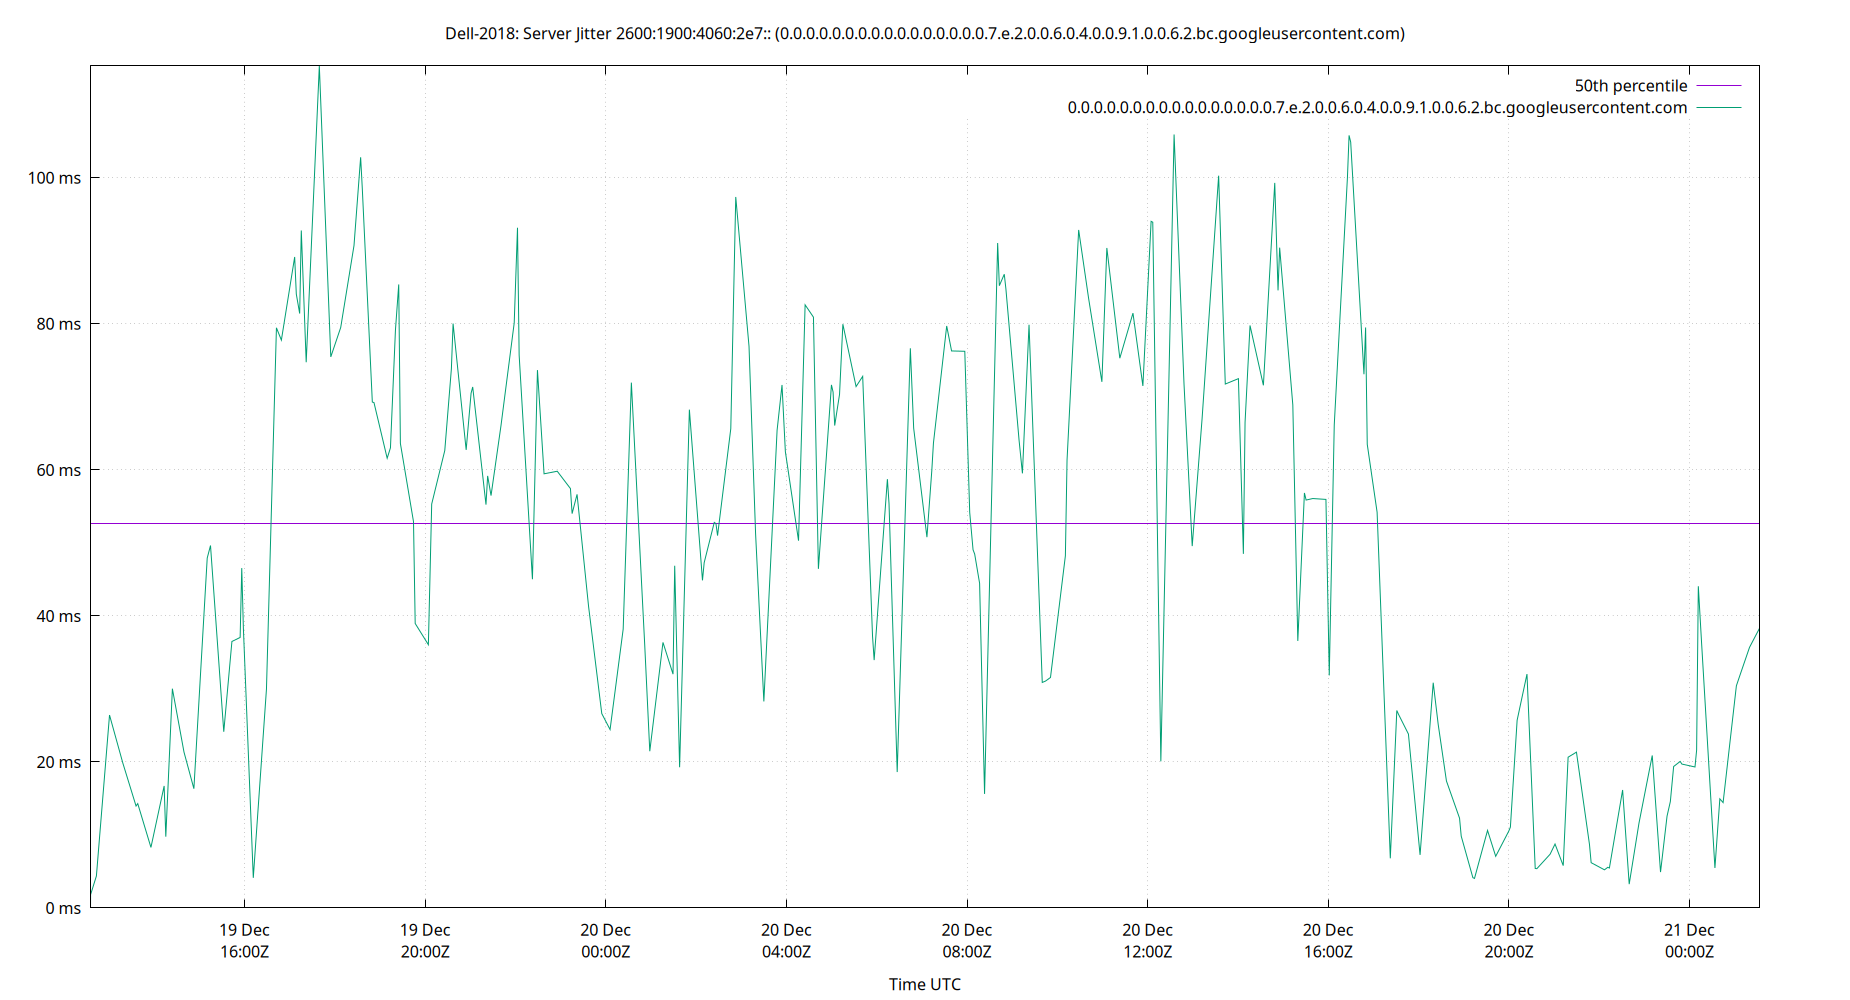Select the 20 Dec 04:00Z tick label
The image size is (1850, 1000).
(788, 941)
